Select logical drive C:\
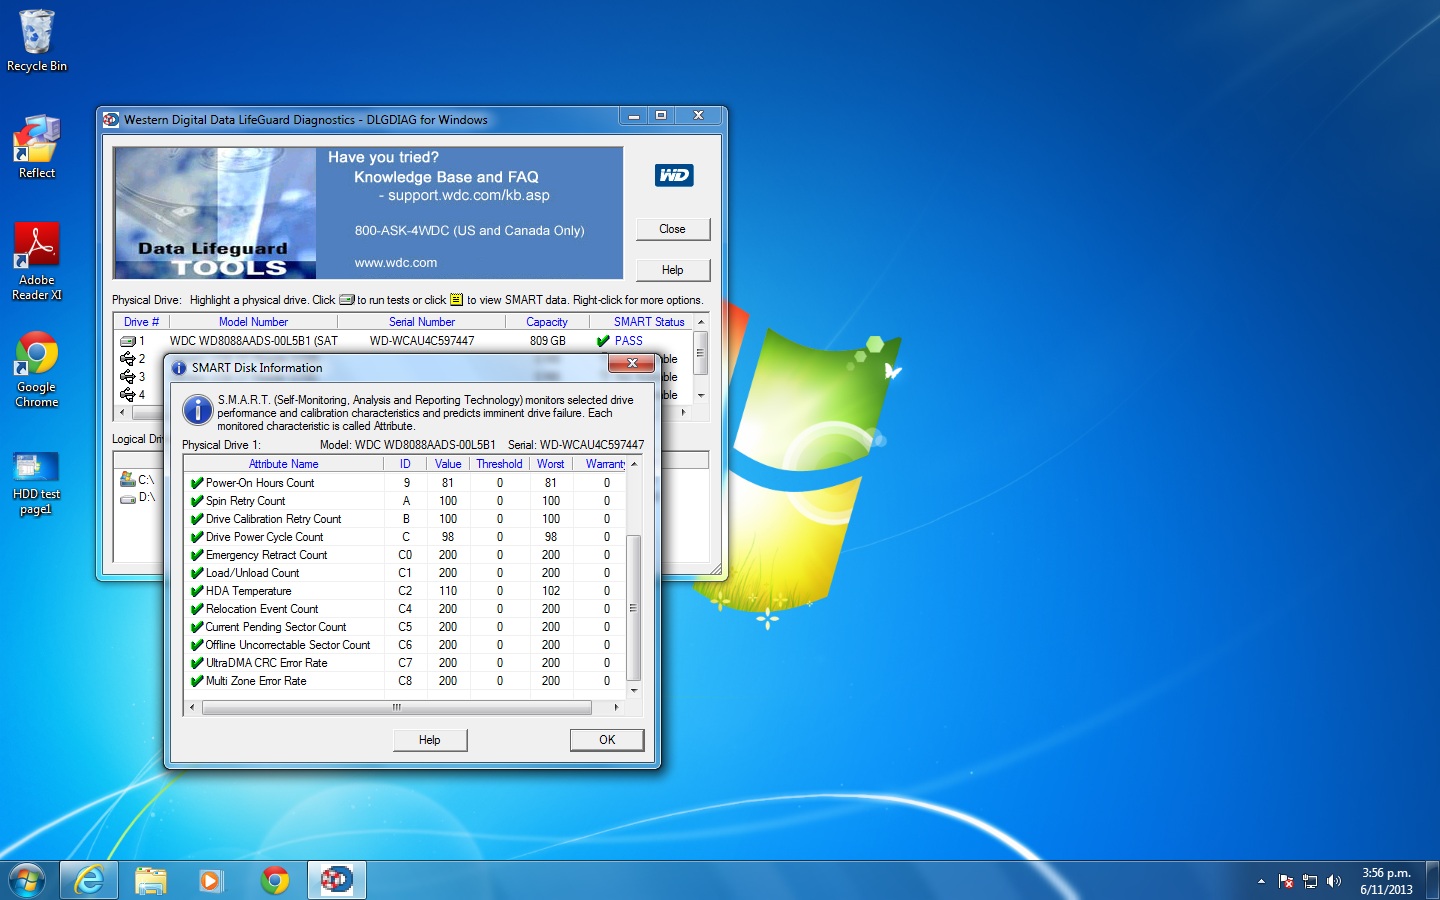 coord(137,480)
